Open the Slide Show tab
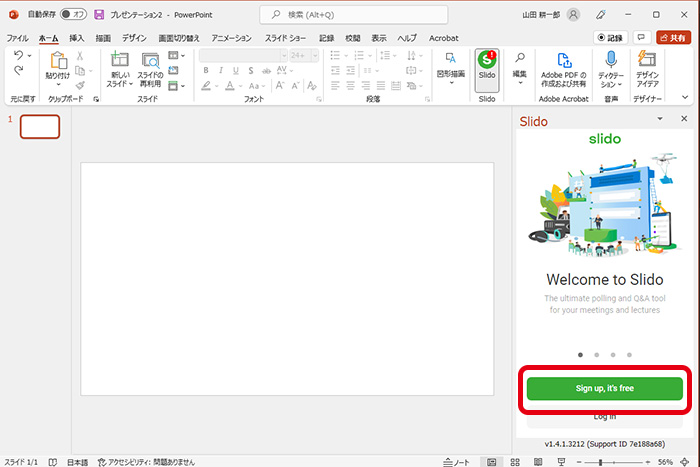The height and width of the screenshot is (467, 700). [286, 38]
